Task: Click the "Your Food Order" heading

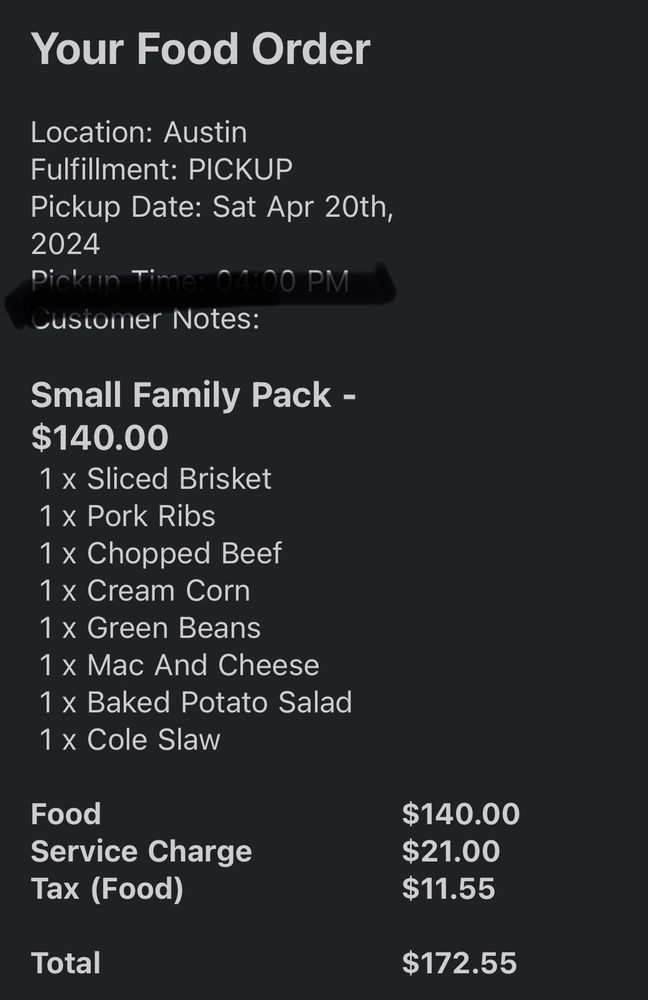Action: (x=200, y=50)
